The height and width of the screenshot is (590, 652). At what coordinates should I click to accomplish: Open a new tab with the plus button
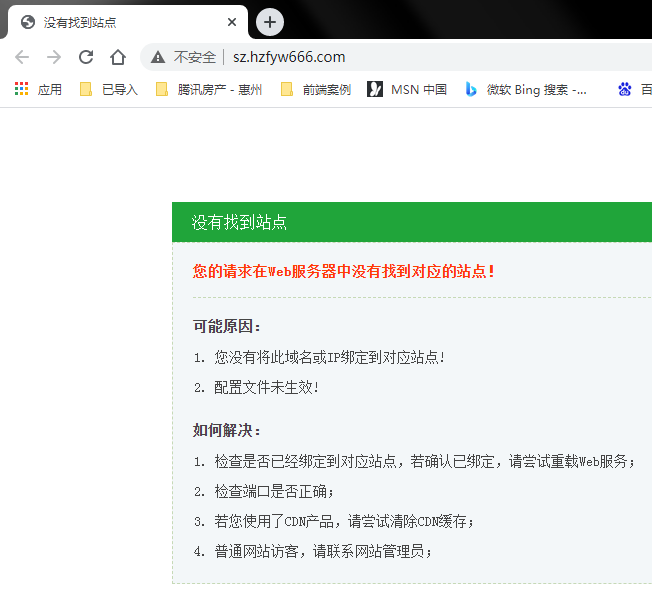(x=270, y=22)
